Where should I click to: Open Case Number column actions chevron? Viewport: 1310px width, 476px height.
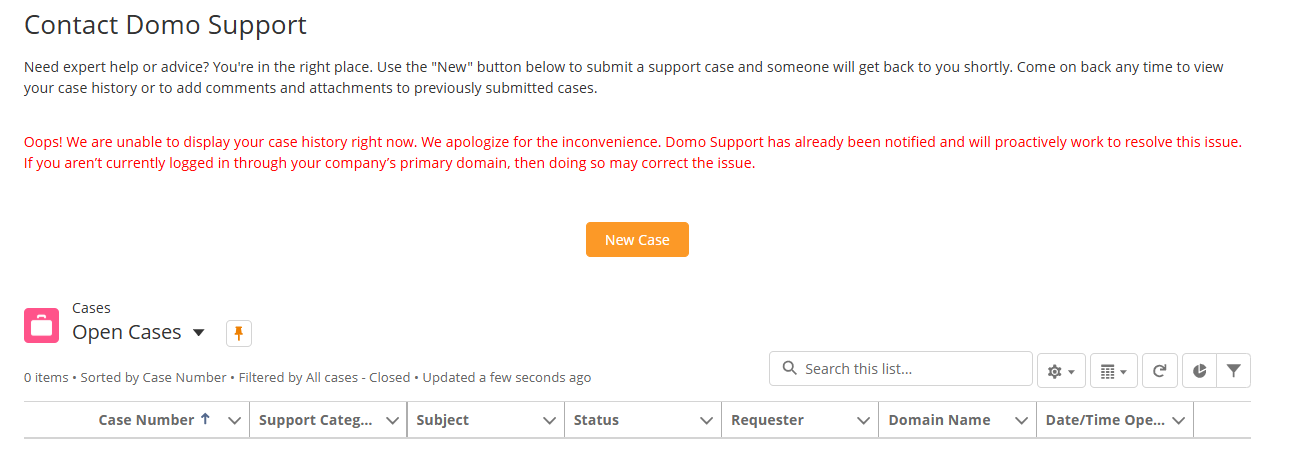[235, 421]
